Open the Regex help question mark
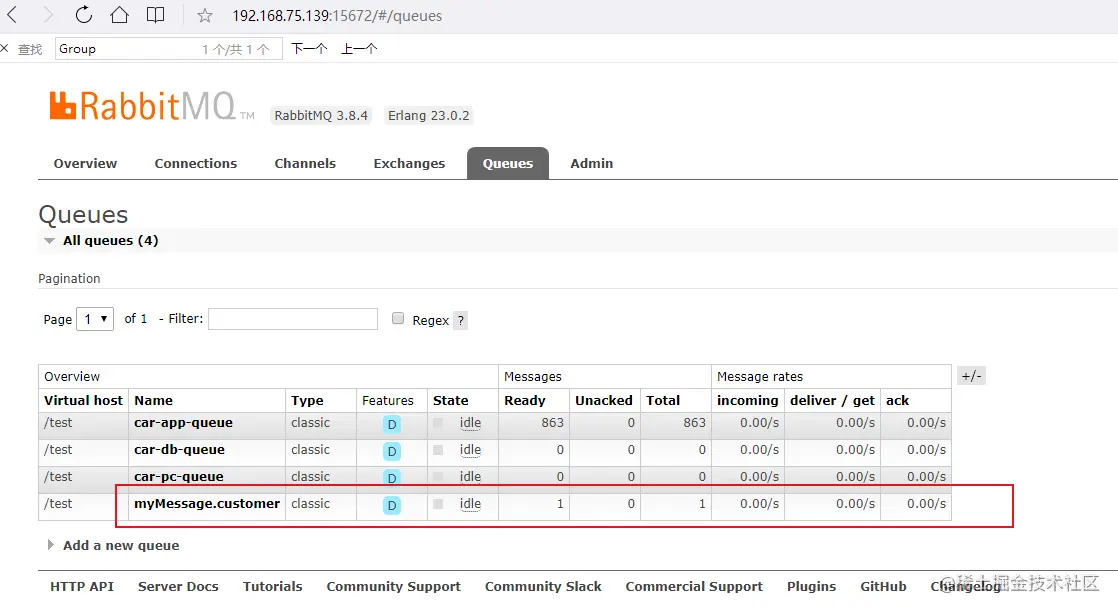Viewport: 1118px width, 612px height. (x=461, y=320)
